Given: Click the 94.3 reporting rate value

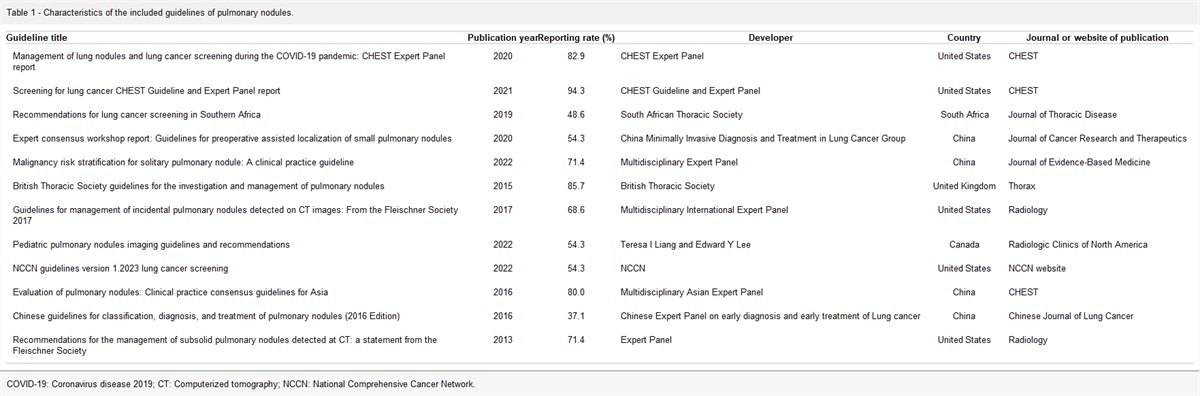Looking at the screenshot, I should (576, 90).
